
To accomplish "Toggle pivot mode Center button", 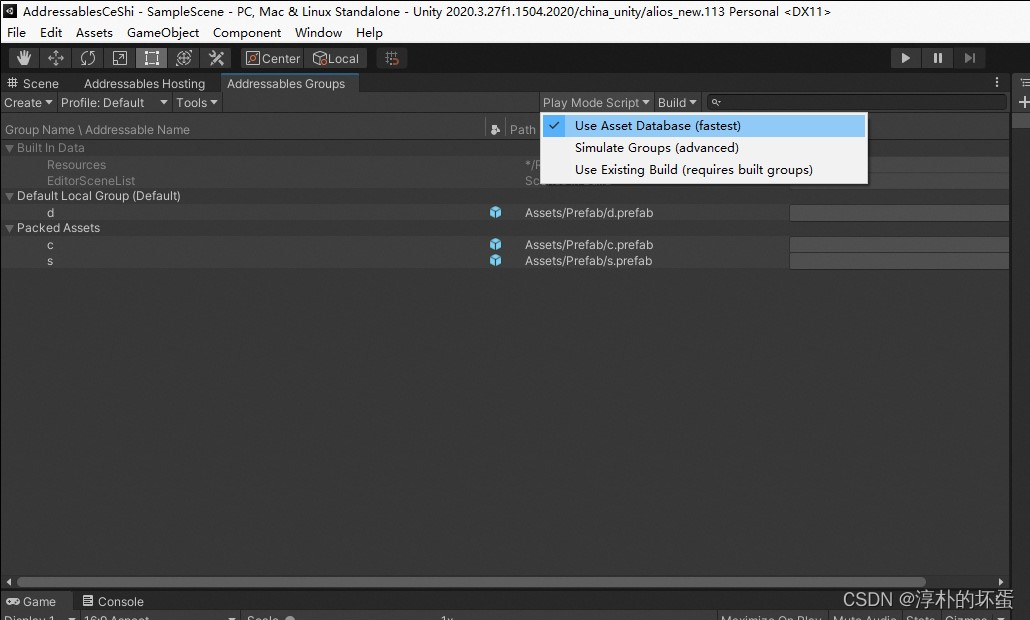I will (272, 58).
